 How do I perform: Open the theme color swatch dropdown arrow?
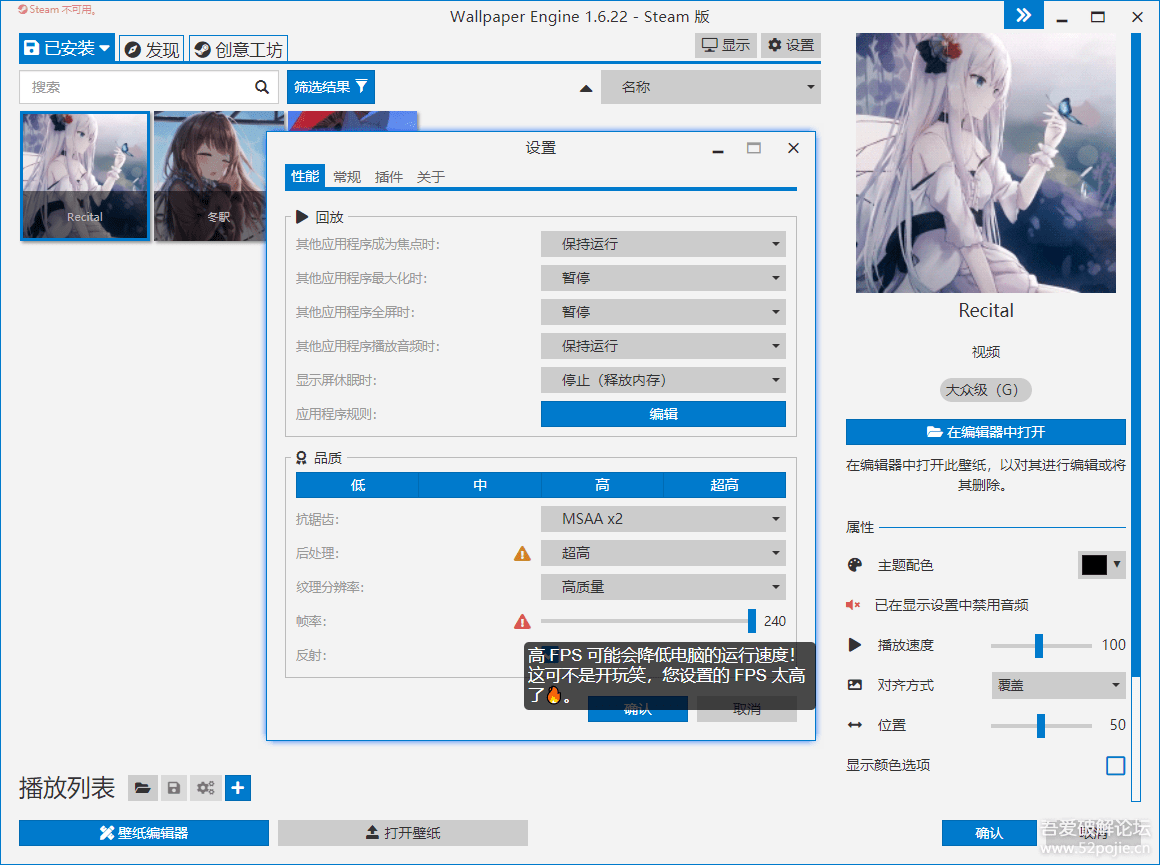pyautogui.click(x=1116, y=565)
